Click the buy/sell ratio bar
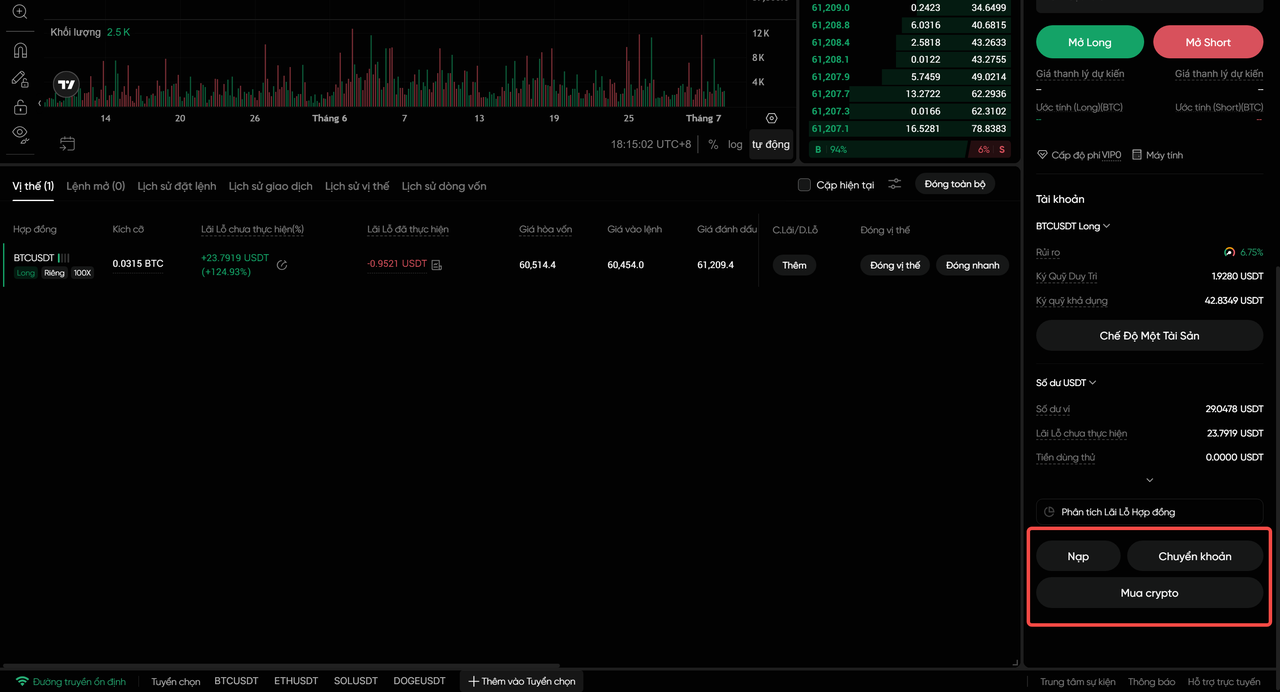This screenshot has width=1280, height=692. coord(910,149)
